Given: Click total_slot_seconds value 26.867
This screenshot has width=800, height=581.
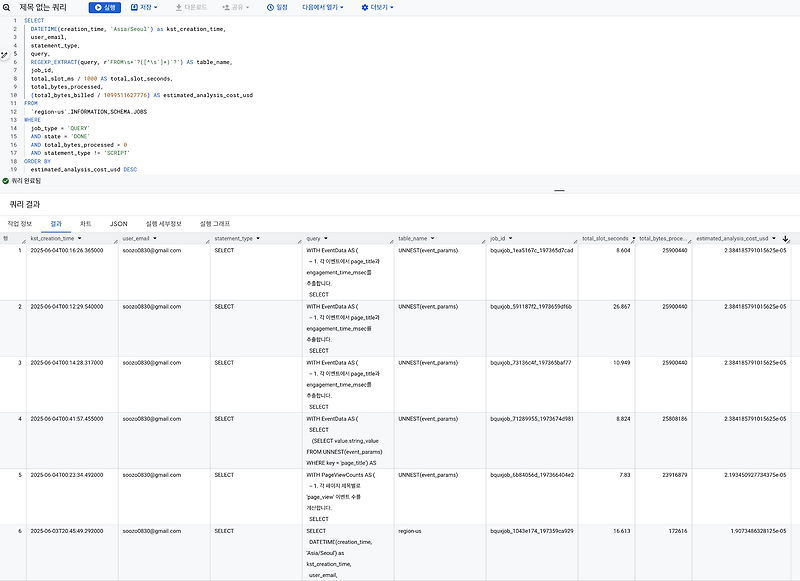Looking at the screenshot, I should (621, 307).
